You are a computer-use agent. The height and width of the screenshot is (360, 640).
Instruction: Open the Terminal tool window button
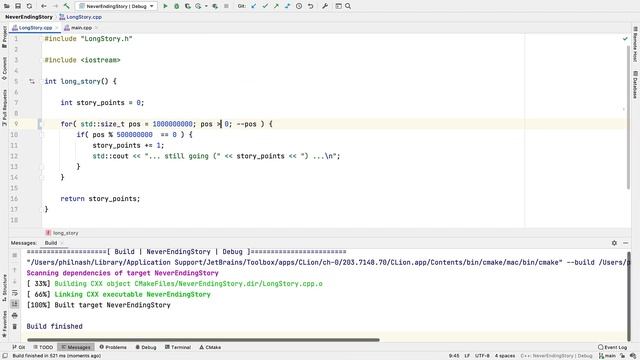pos(178,347)
